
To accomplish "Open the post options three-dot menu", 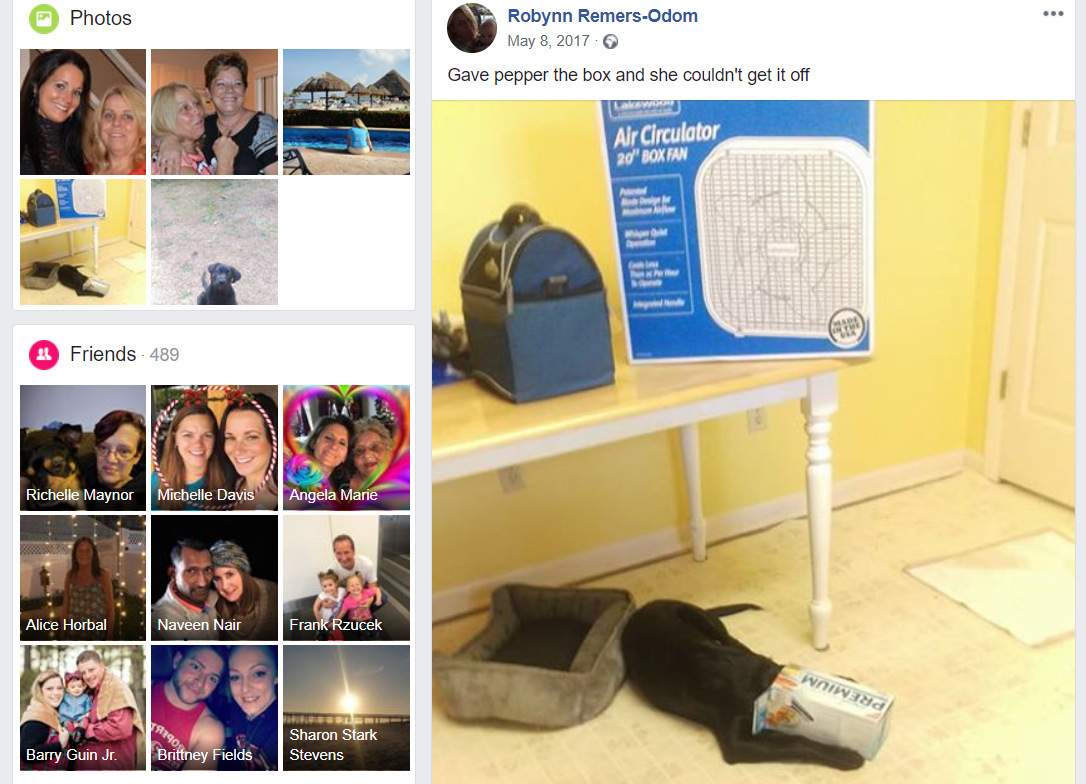I will pyautogui.click(x=1053, y=14).
